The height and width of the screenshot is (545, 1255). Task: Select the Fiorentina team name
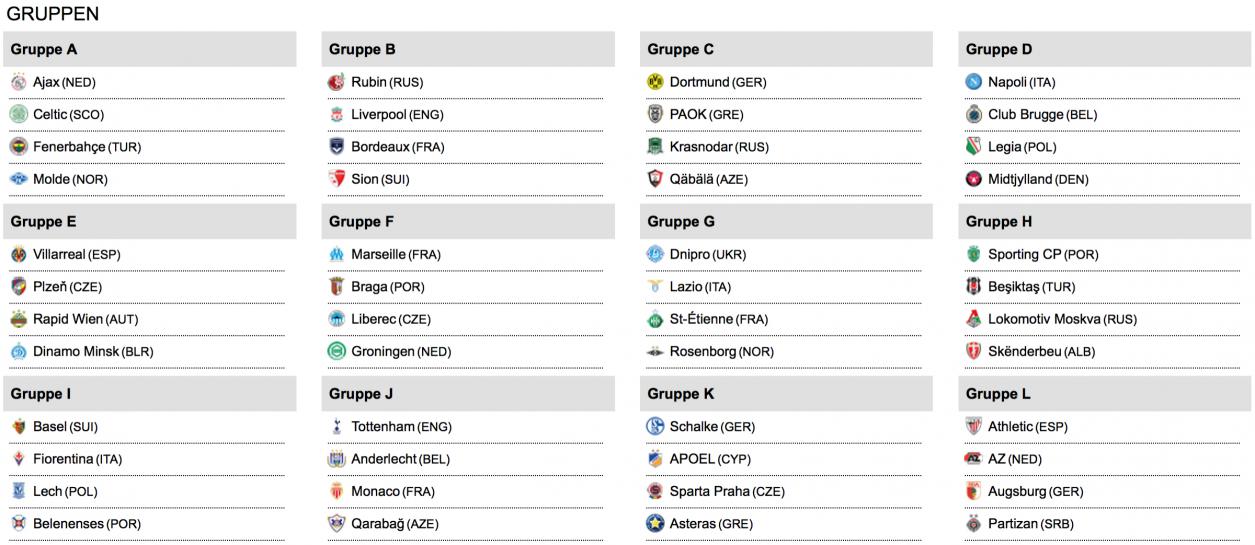click(63, 459)
